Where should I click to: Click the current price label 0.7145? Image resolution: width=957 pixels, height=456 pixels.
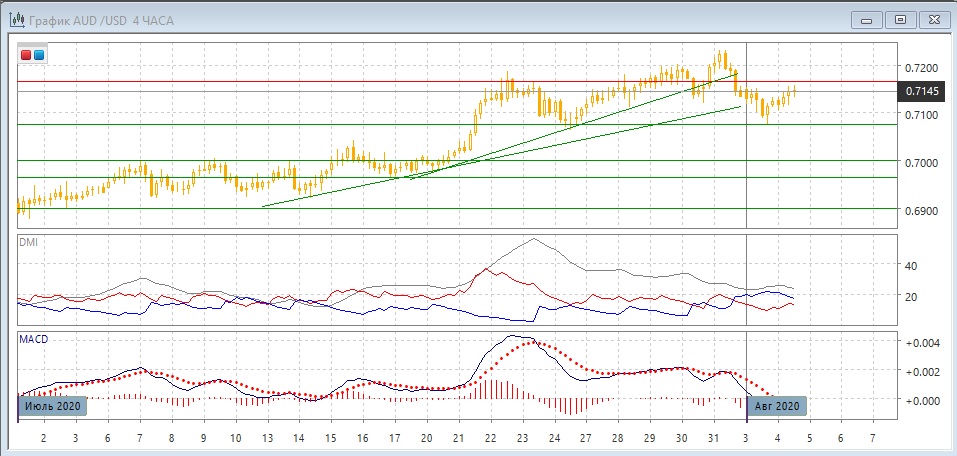(x=921, y=92)
